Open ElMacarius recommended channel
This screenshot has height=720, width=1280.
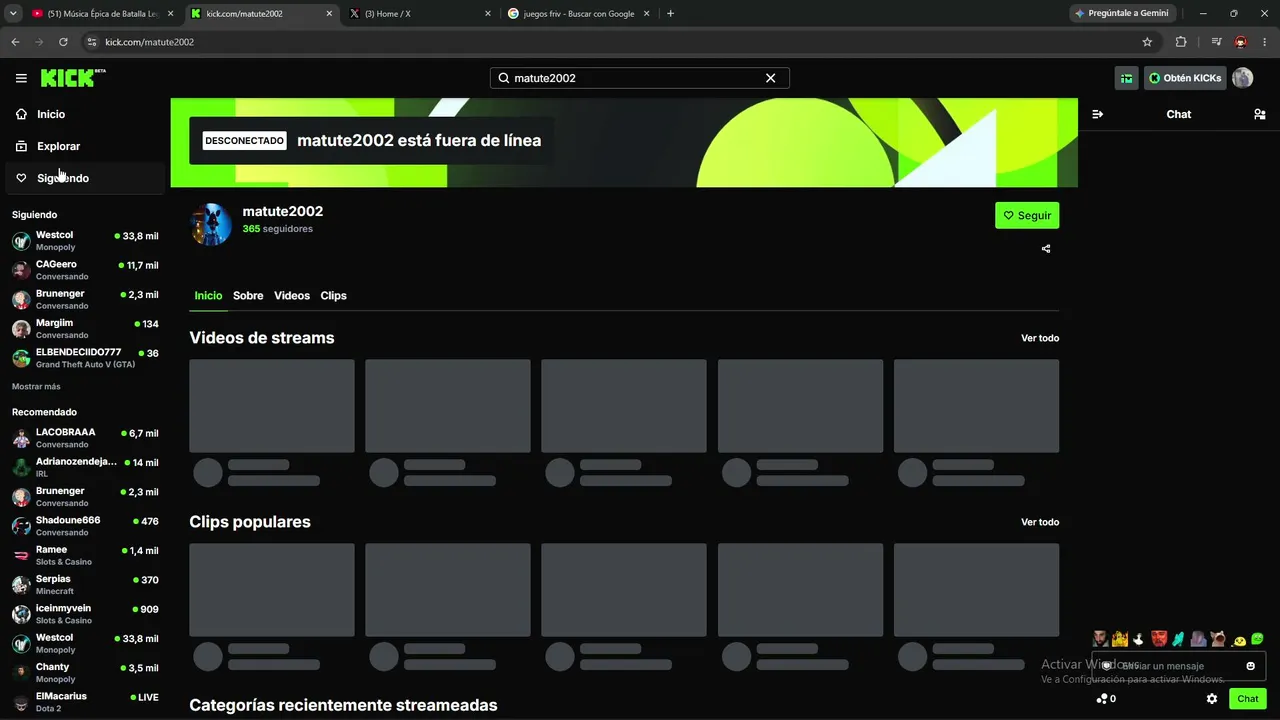pos(85,702)
